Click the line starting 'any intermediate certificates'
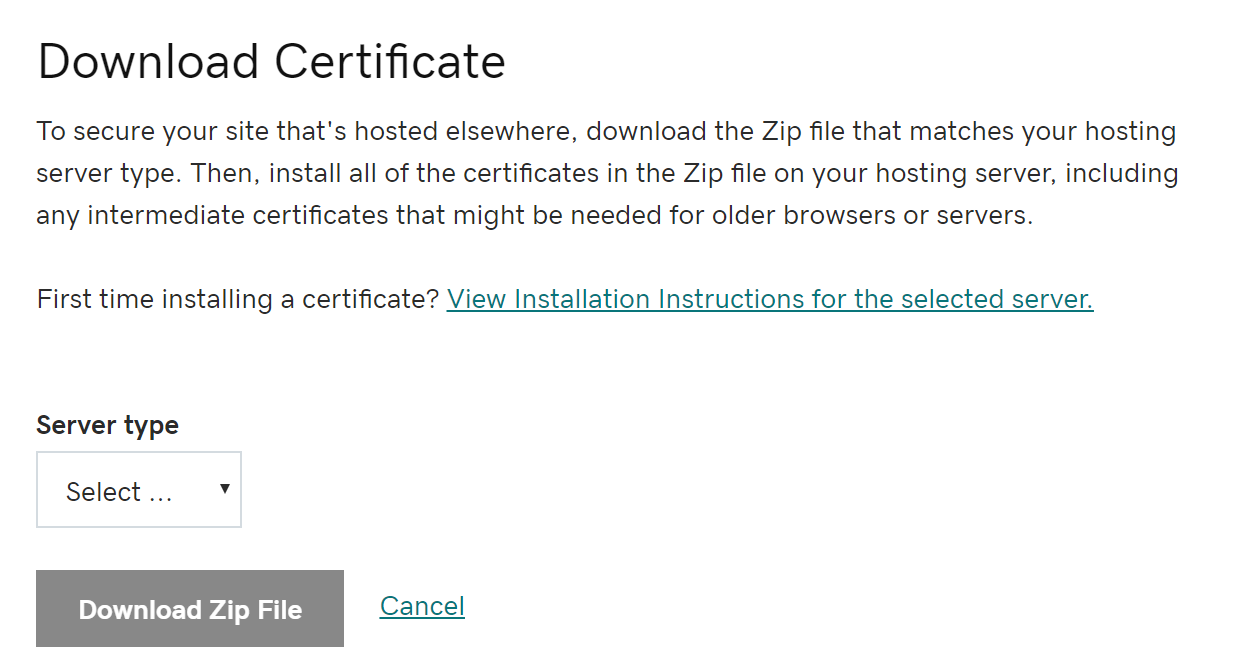This screenshot has width=1238, height=658. pyautogui.click(x=534, y=215)
